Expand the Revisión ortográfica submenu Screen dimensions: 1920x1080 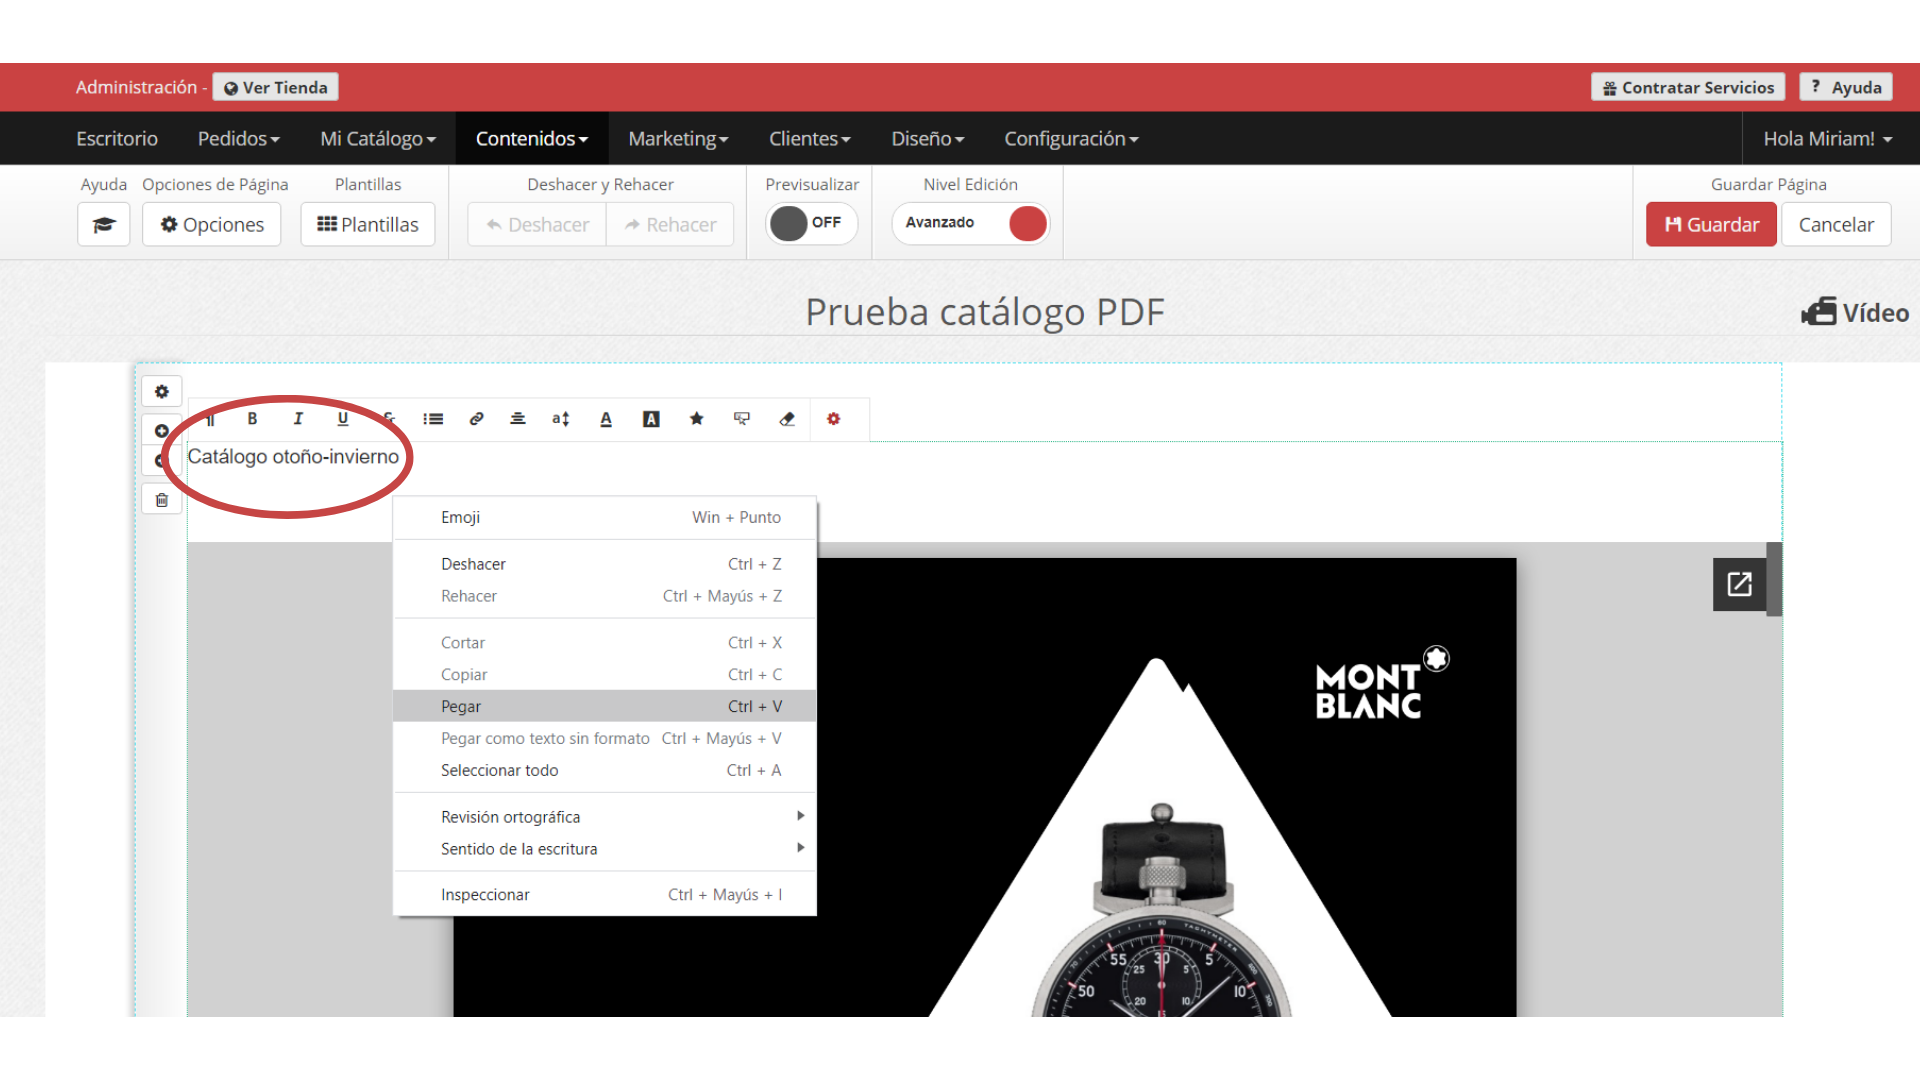[605, 817]
